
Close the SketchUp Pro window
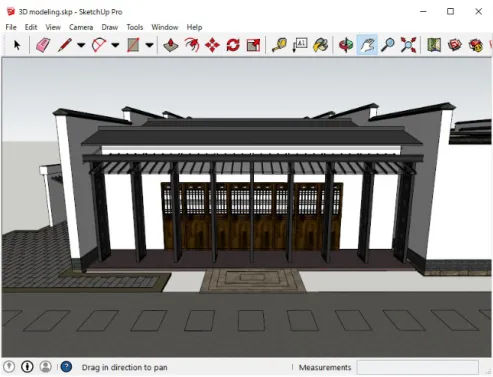478,11
